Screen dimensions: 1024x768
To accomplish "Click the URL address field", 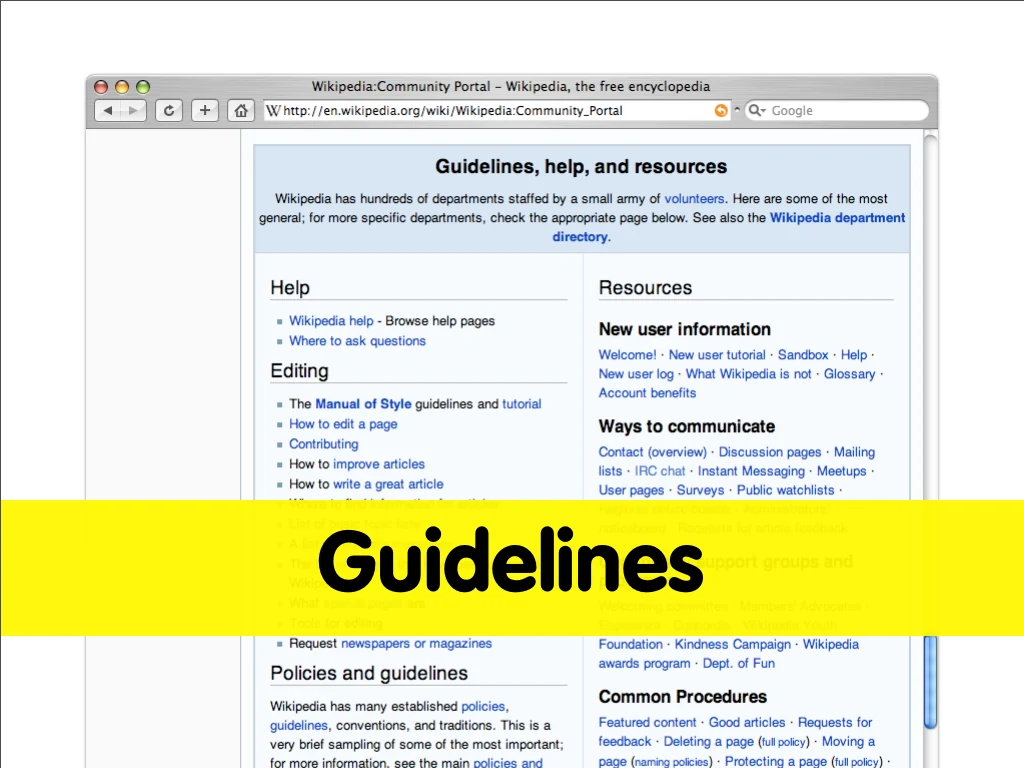I will tap(496, 110).
